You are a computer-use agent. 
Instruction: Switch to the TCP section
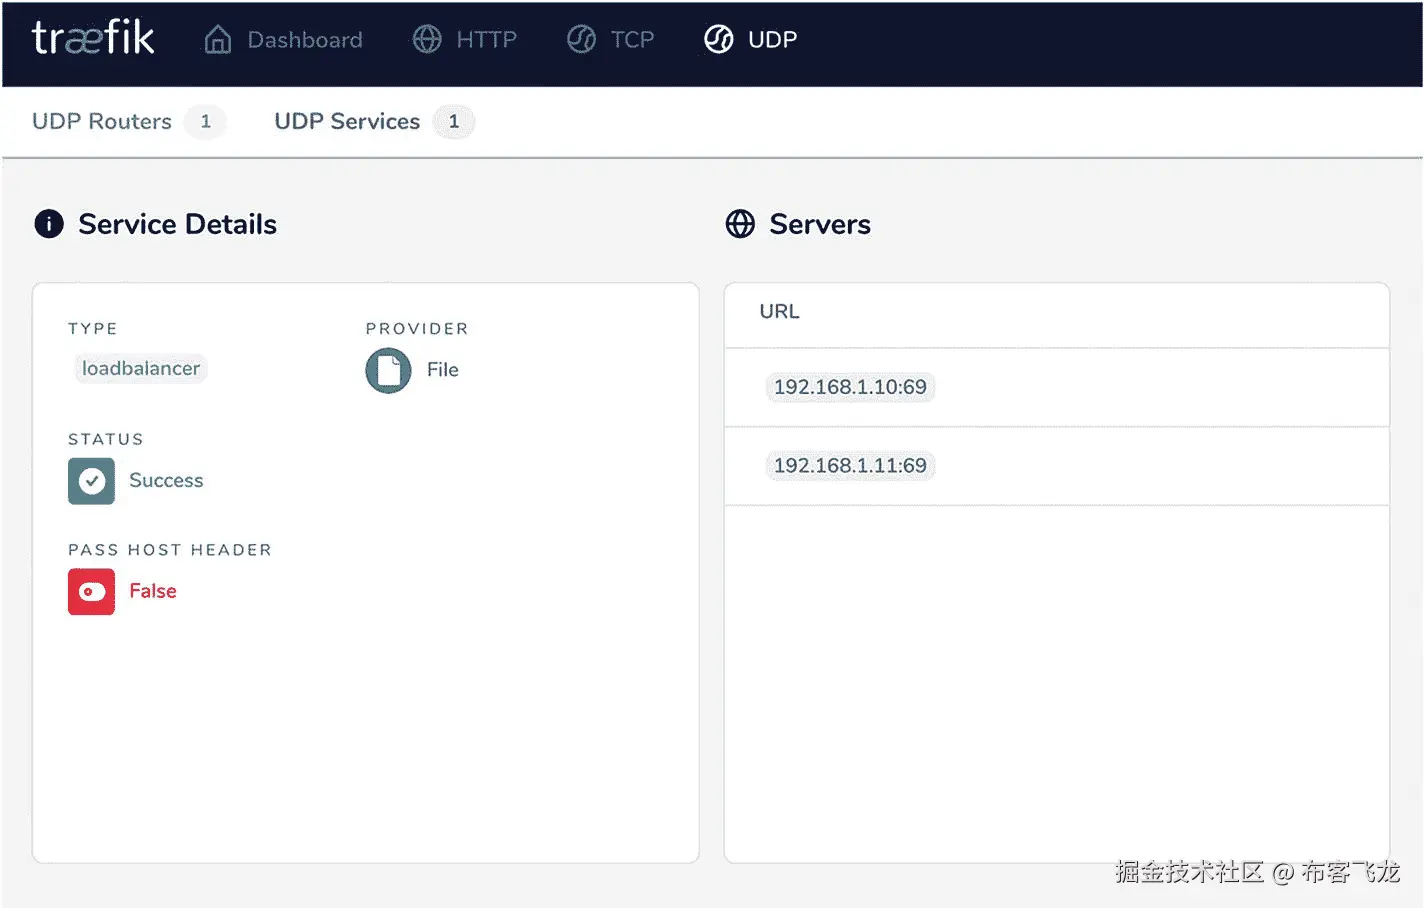(x=632, y=40)
